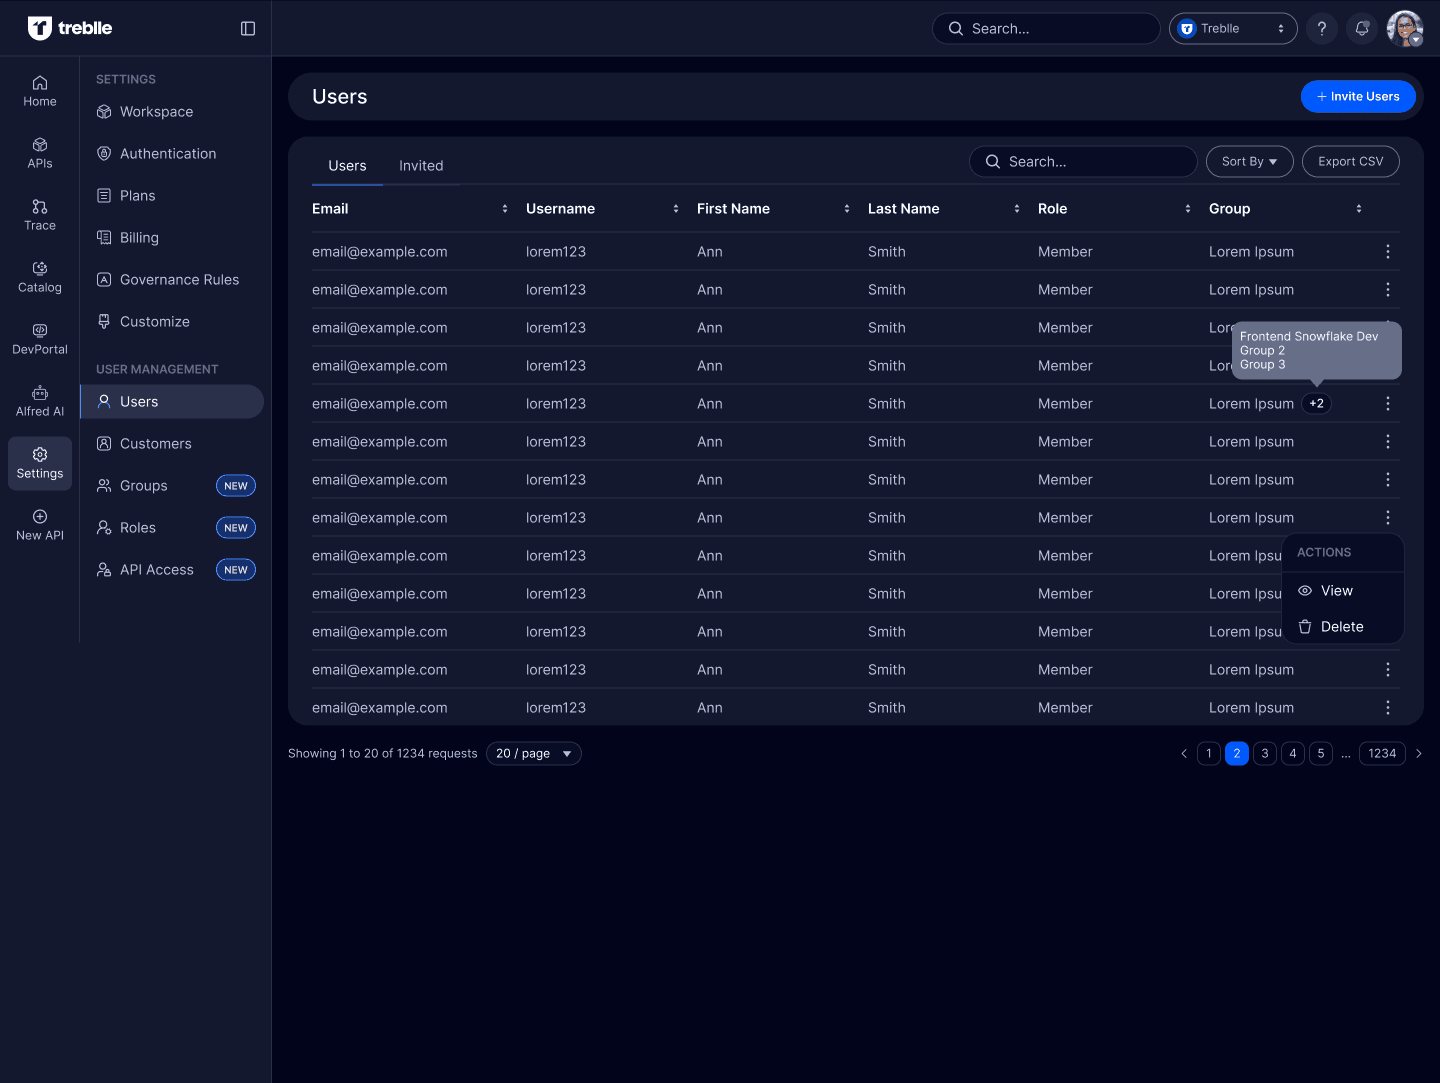
Task: Open the Trace section in left rail
Action: pyautogui.click(x=40, y=215)
